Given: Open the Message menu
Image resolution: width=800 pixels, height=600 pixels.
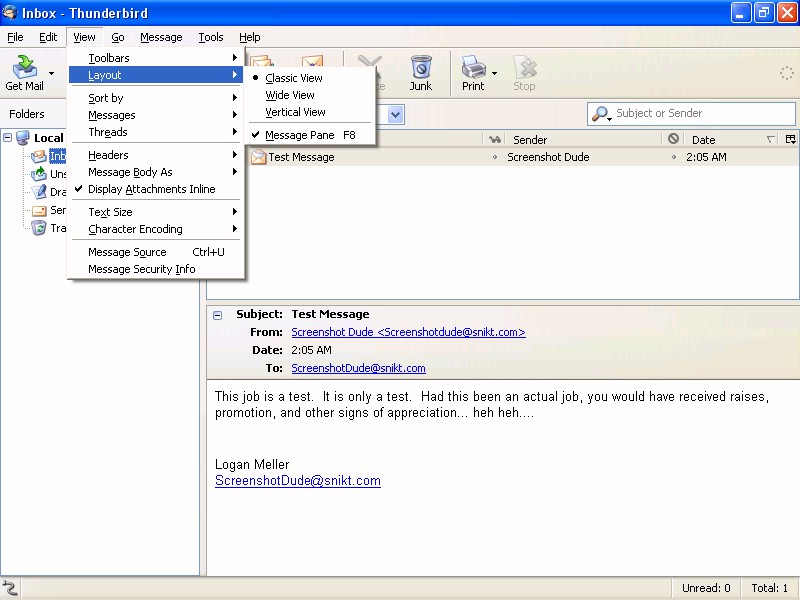Looking at the screenshot, I should click(161, 37).
